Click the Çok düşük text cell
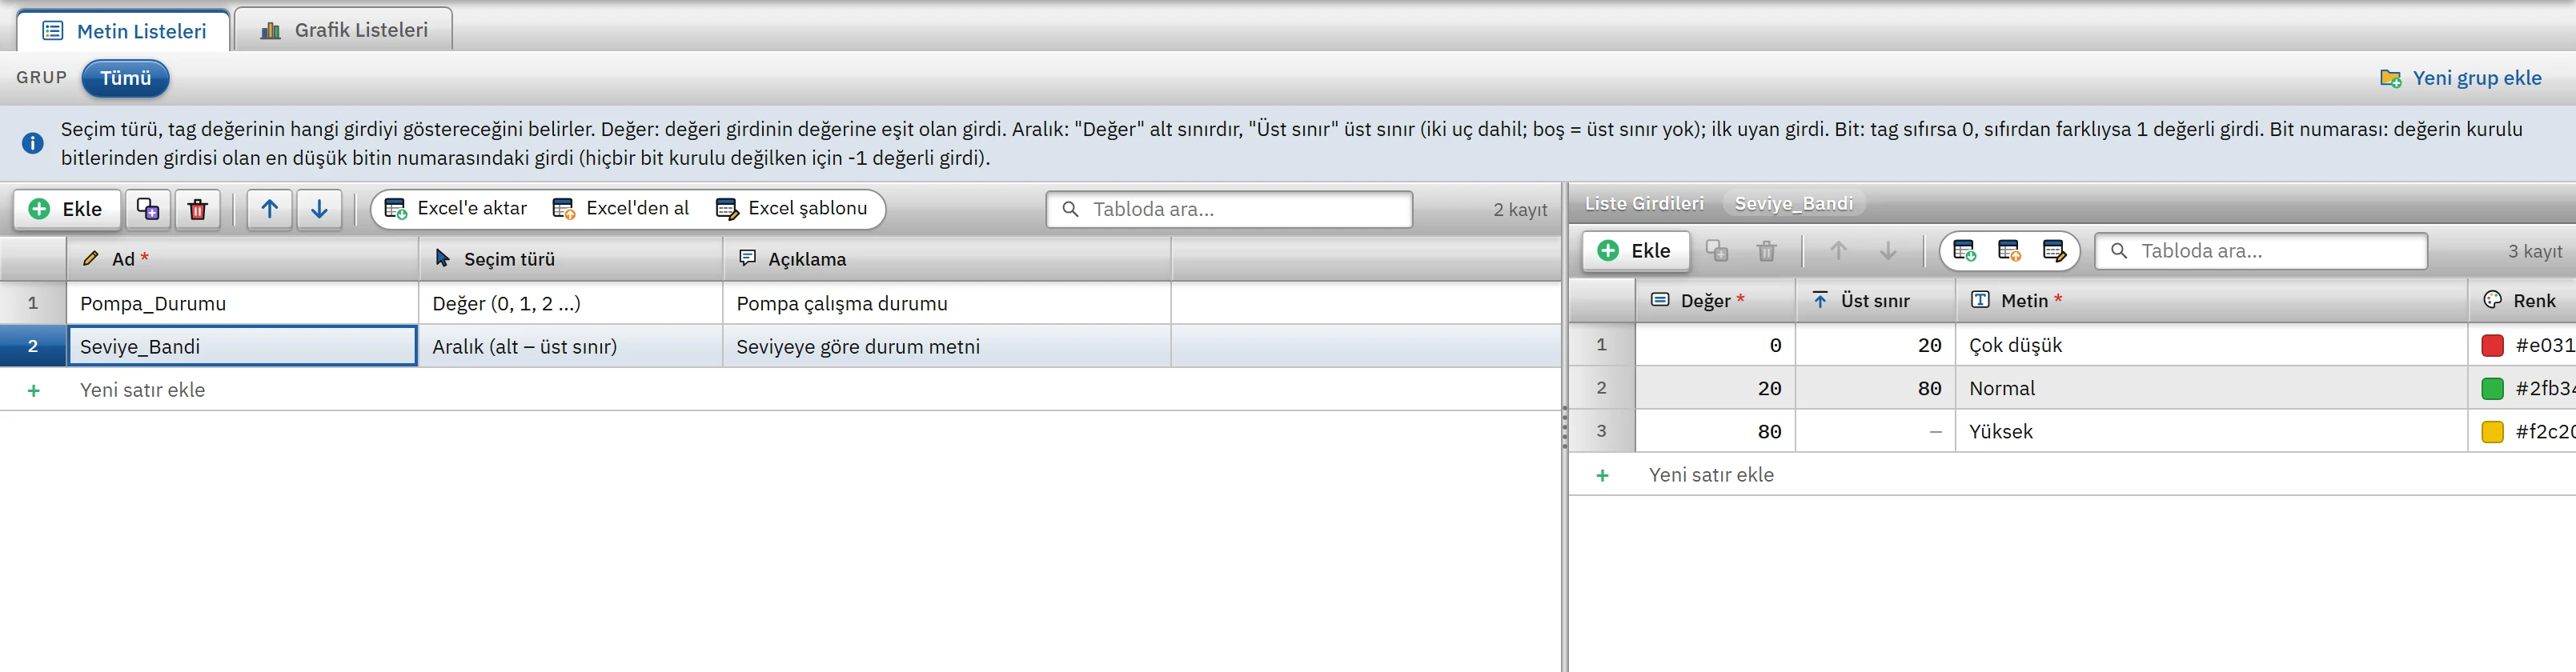Image resolution: width=2576 pixels, height=672 pixels. 2211,345
